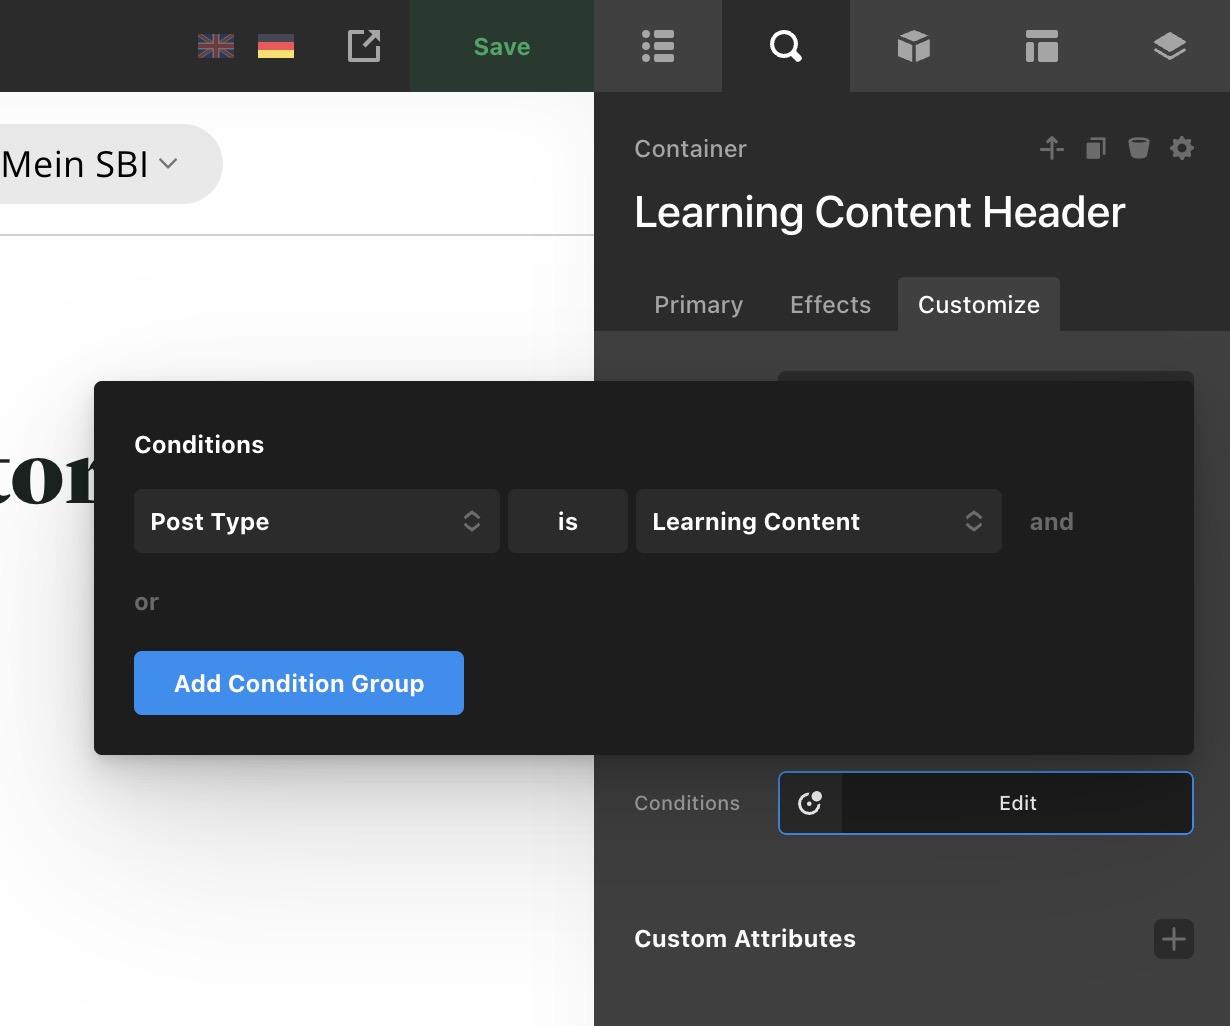The image size is (1230, 1026).
Task: Switch language to English via UK flag
Action: (216, 46)
